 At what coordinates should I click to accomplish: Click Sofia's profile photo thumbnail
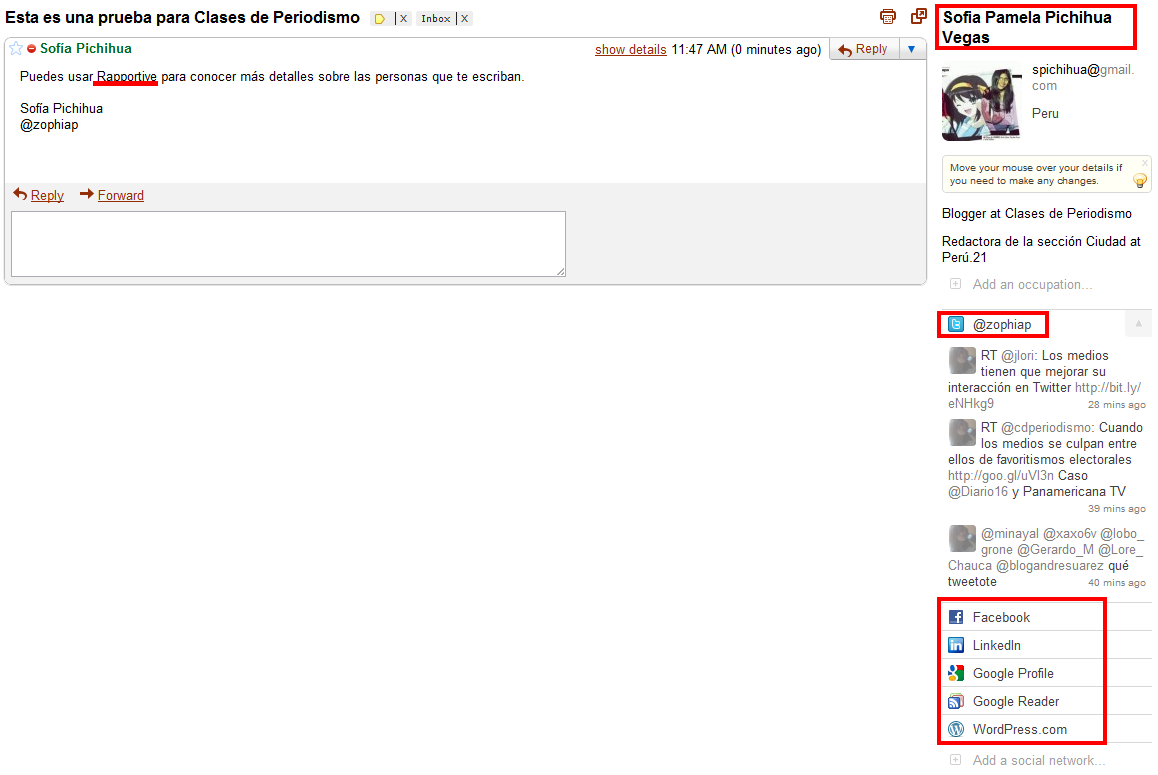(x=981, y=103)
